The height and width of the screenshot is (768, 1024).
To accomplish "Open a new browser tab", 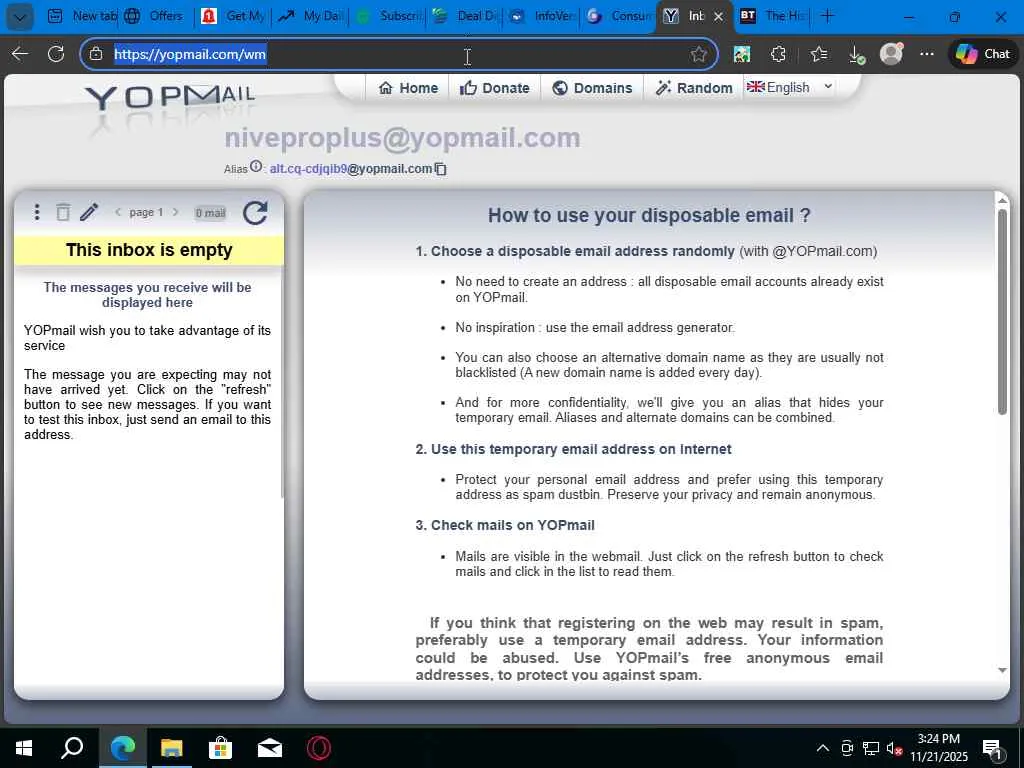I will tap(827, 16).
